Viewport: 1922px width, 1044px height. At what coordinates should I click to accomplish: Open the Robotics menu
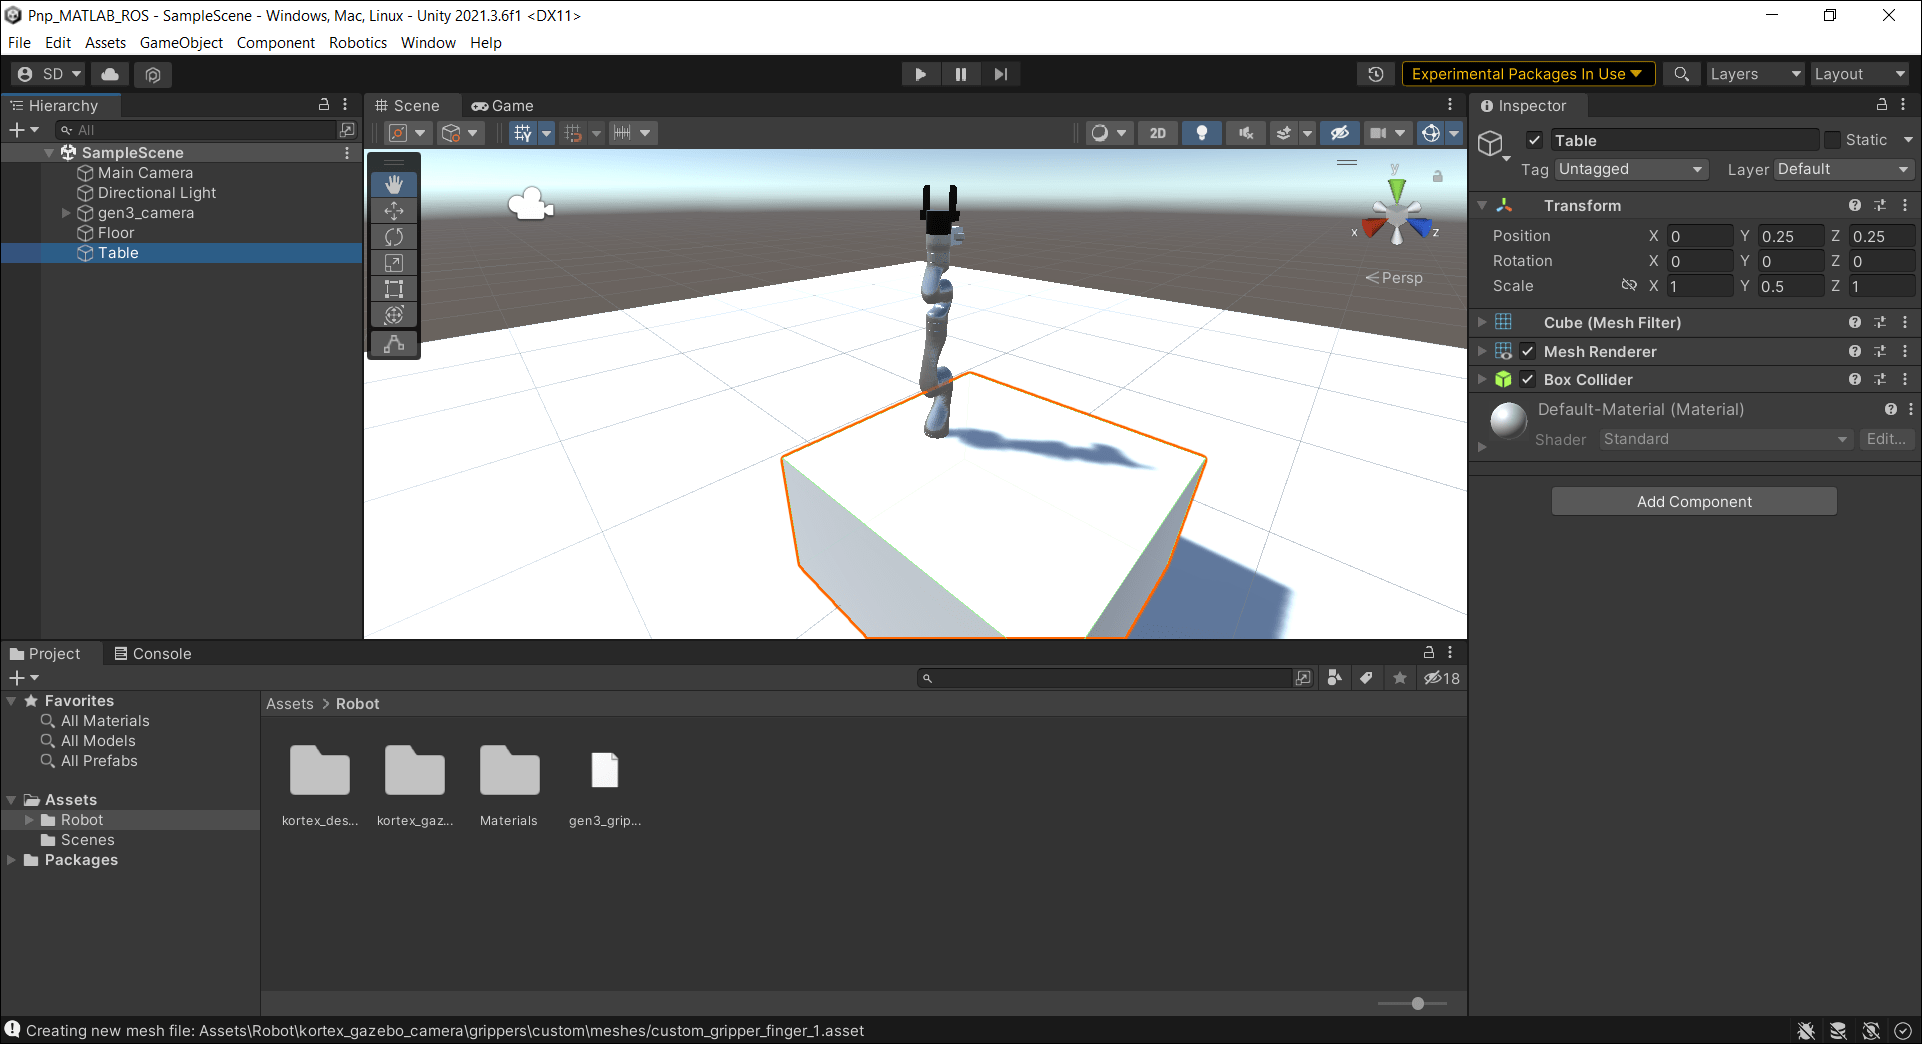pos(357,42)
